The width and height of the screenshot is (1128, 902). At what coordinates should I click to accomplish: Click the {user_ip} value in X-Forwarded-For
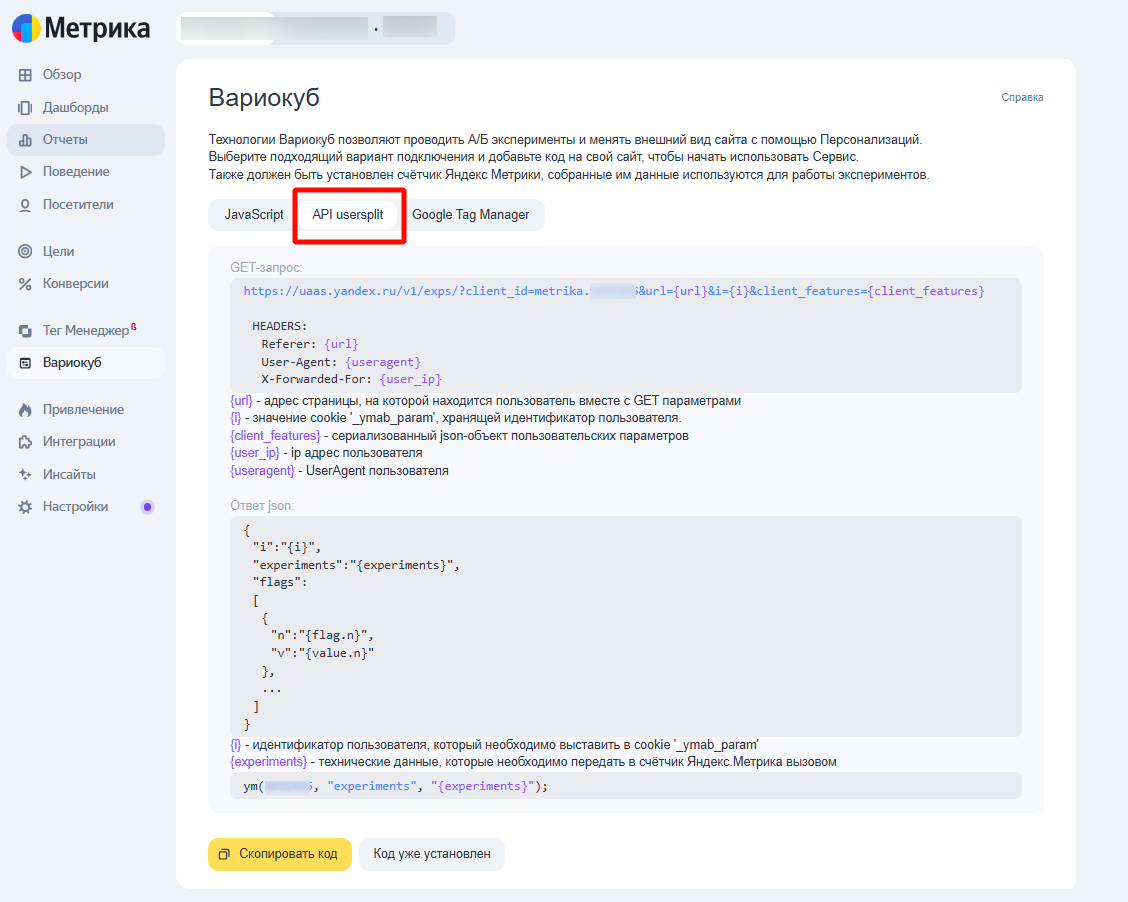point(411,379)
